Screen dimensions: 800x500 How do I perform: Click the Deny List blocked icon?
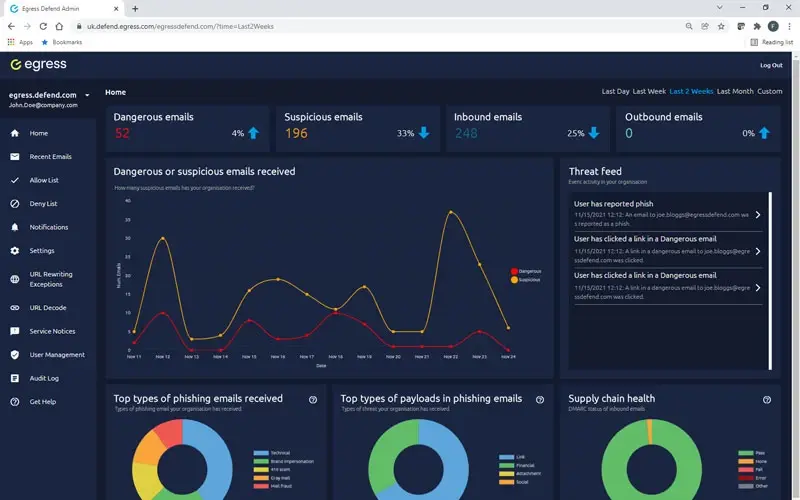15,204
